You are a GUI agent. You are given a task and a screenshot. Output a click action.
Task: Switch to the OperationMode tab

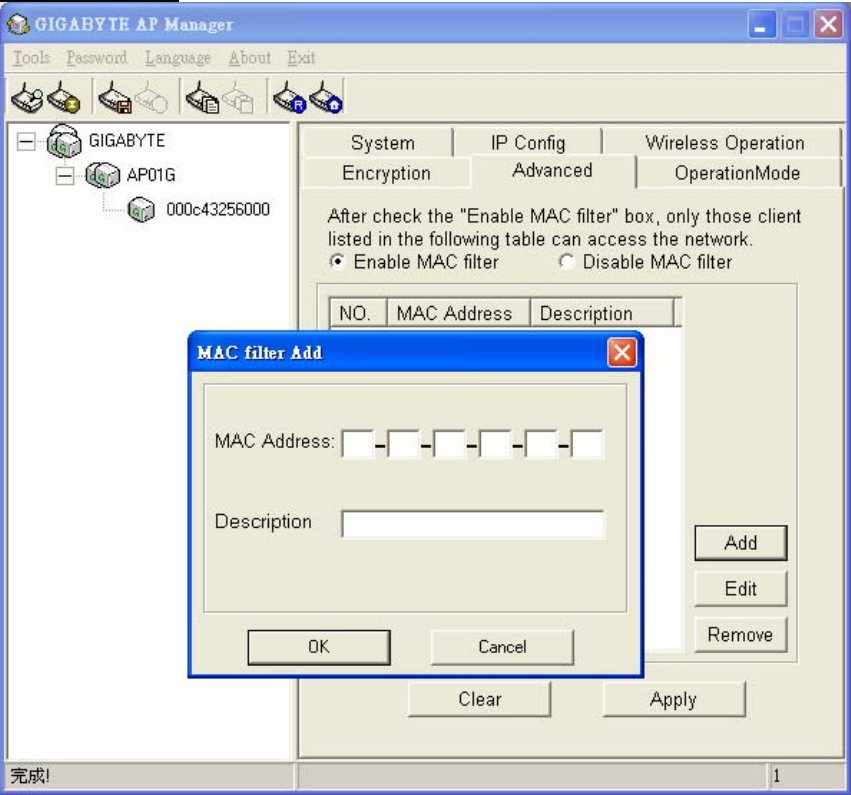pos(737,173)
